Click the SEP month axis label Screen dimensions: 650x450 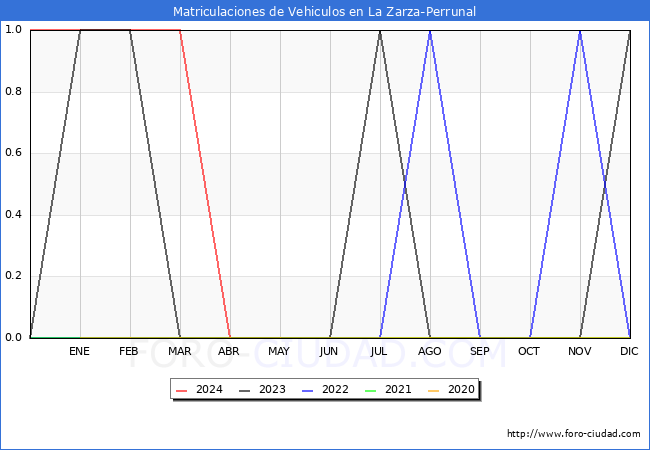480,351
